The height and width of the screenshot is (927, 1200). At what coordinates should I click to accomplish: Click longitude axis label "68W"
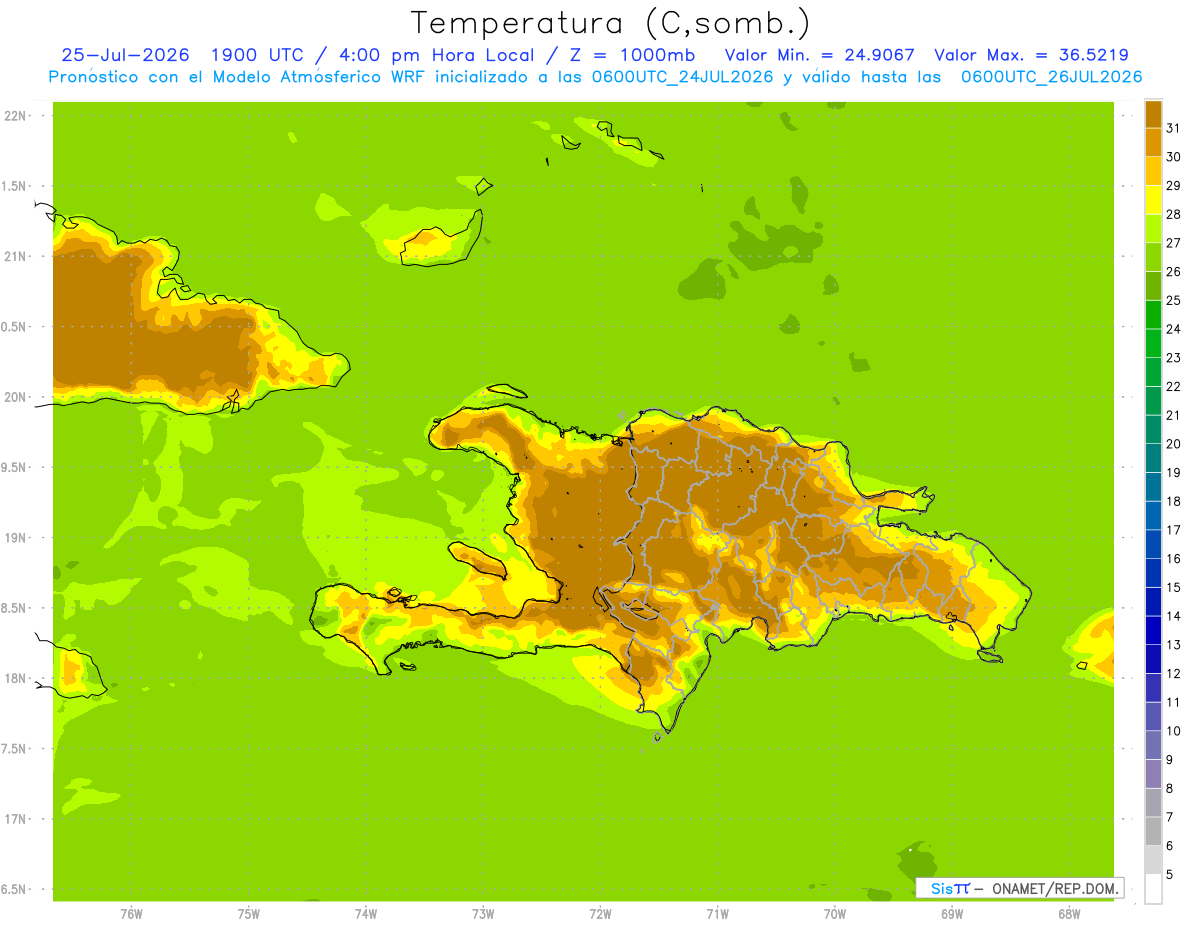pyautogui.click(x=1069, y=914)
